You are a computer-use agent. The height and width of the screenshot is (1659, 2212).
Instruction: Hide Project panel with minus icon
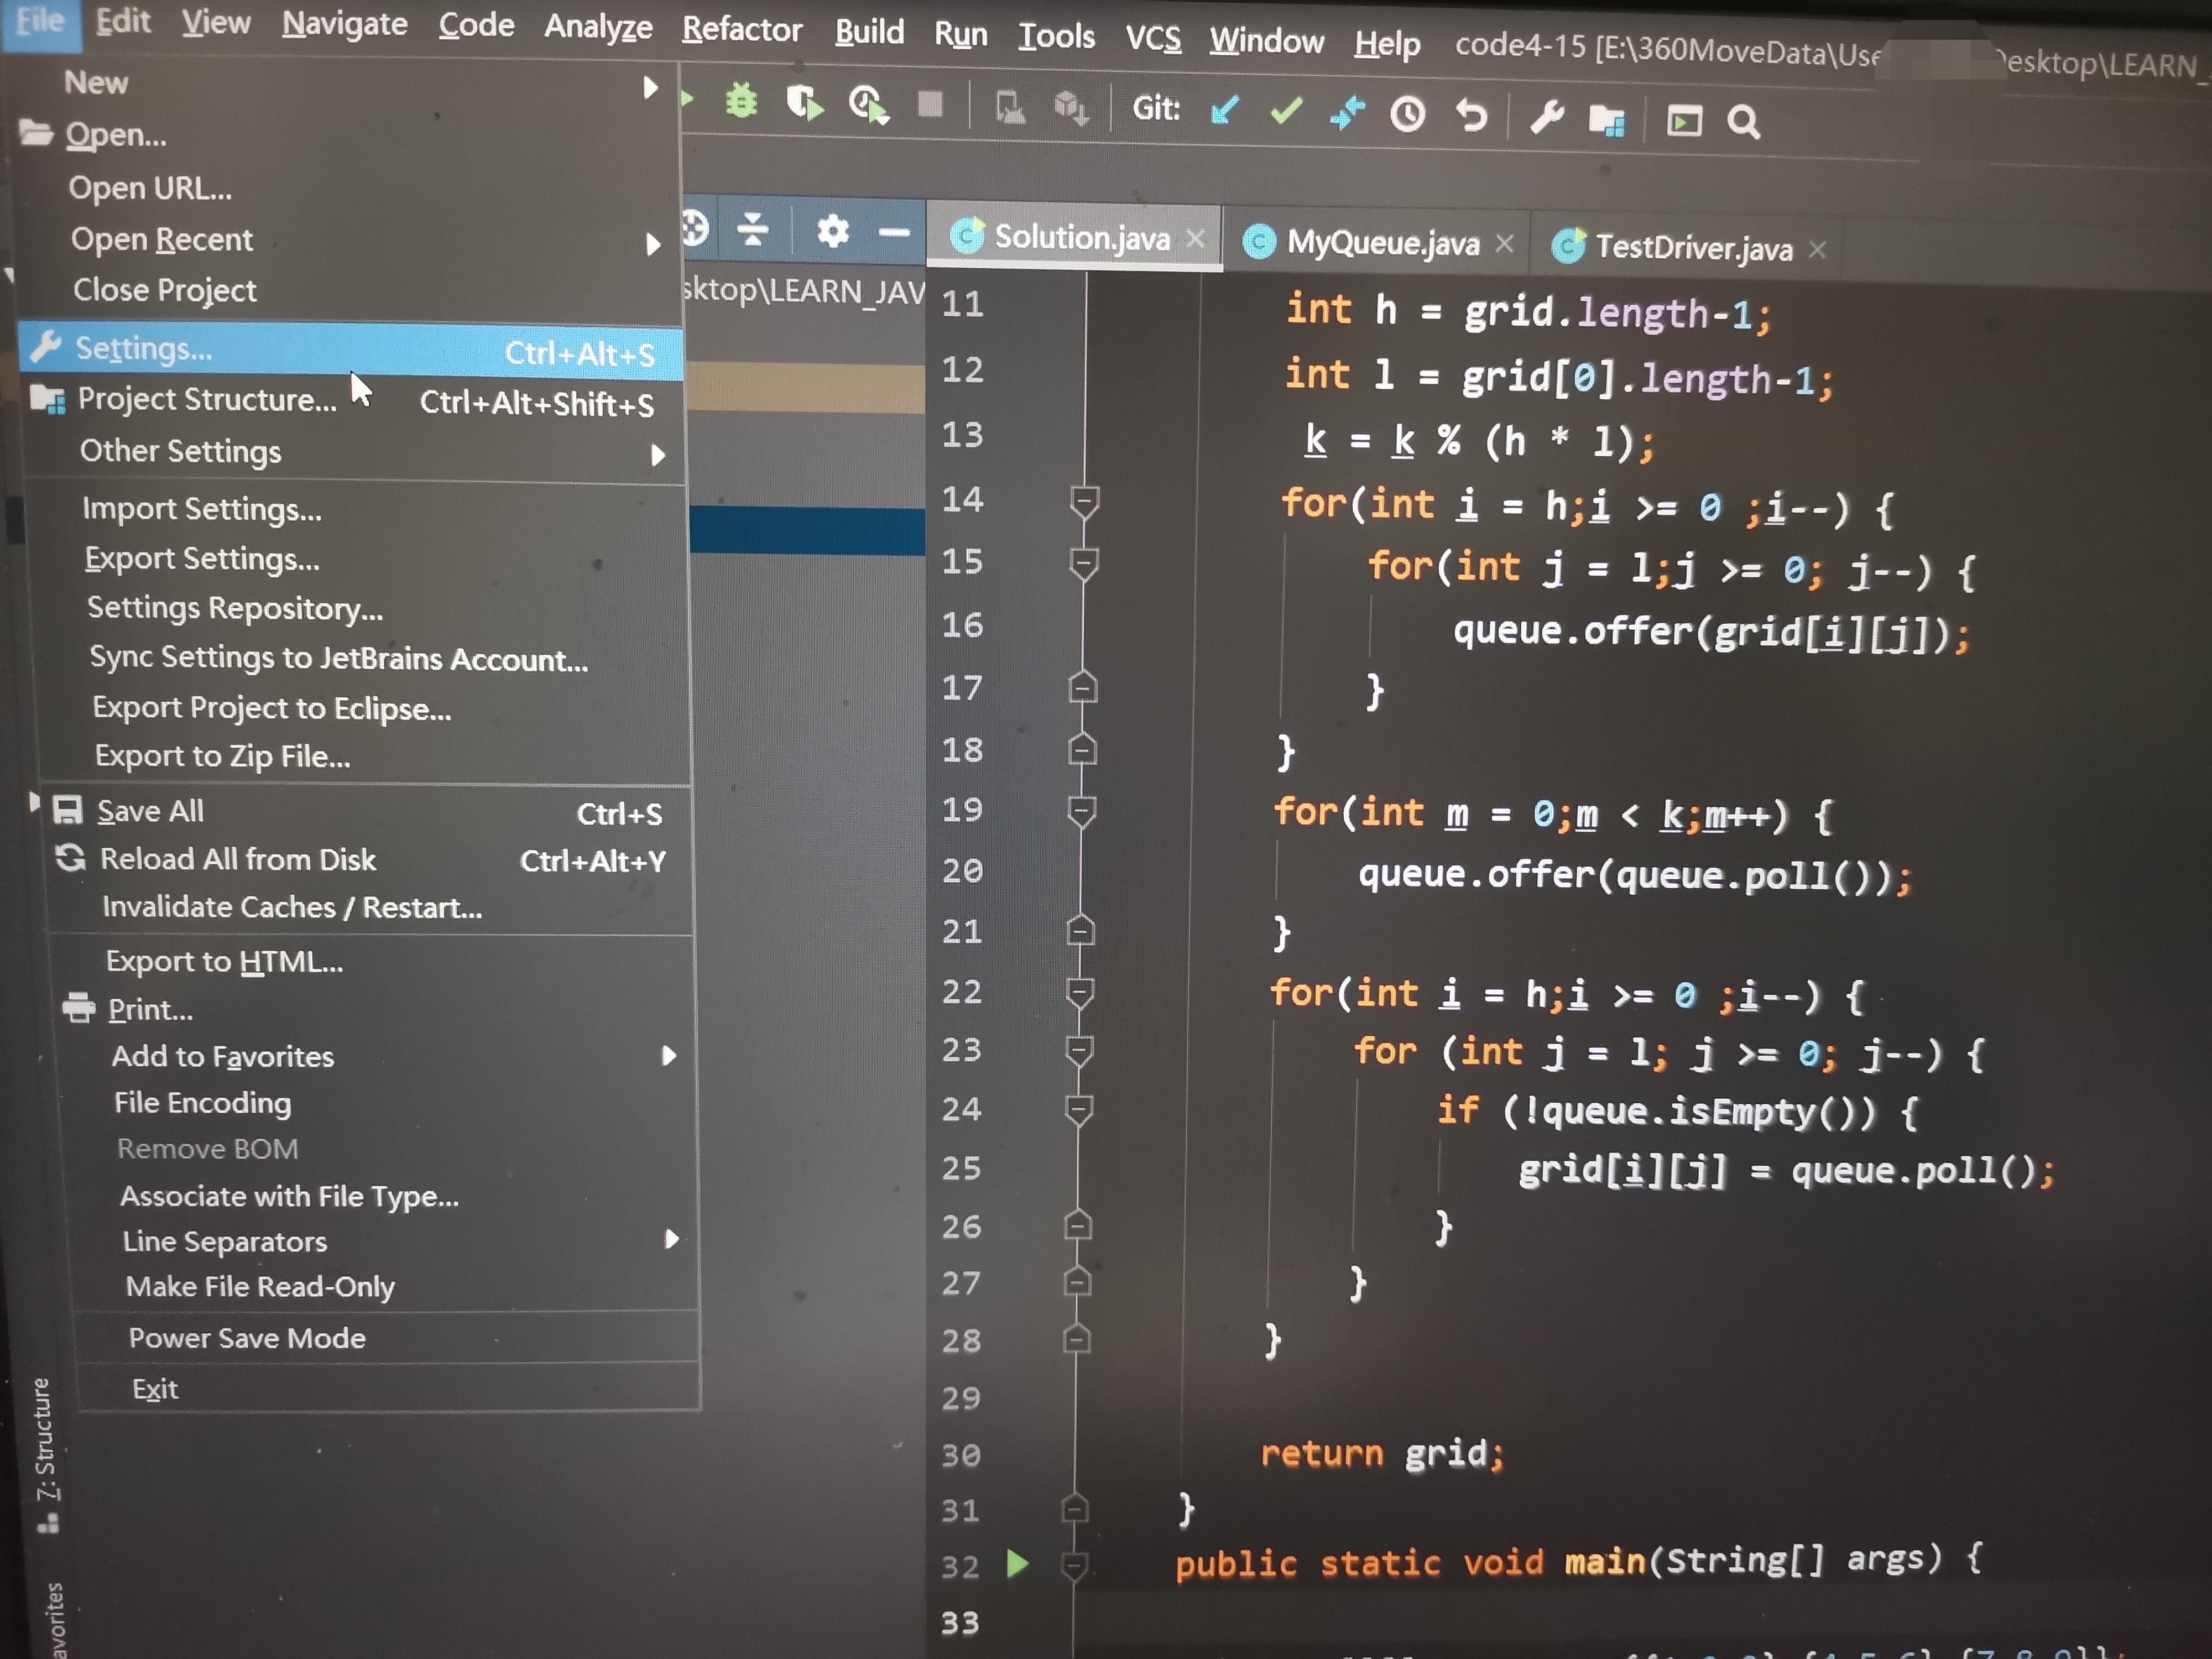point(894,233)
